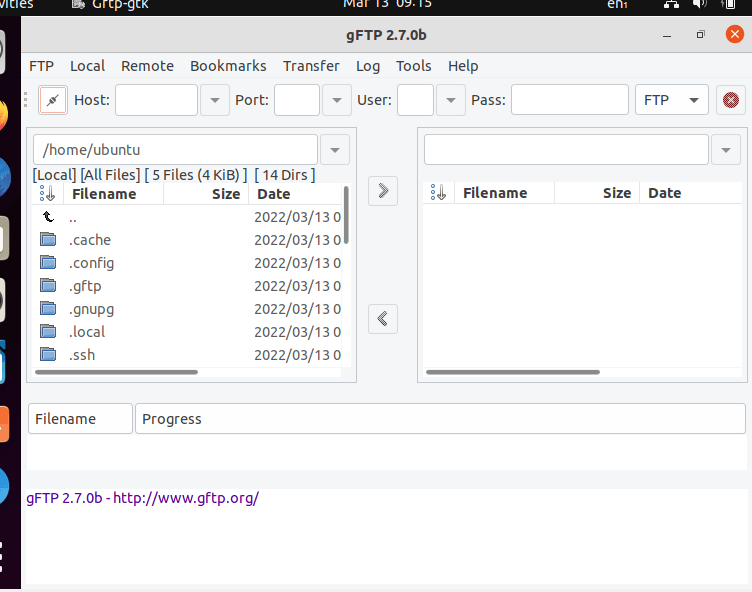Screen dimensions: 752x592
Task: Click the transfer queue Filename column header
Action: point(80,419)
